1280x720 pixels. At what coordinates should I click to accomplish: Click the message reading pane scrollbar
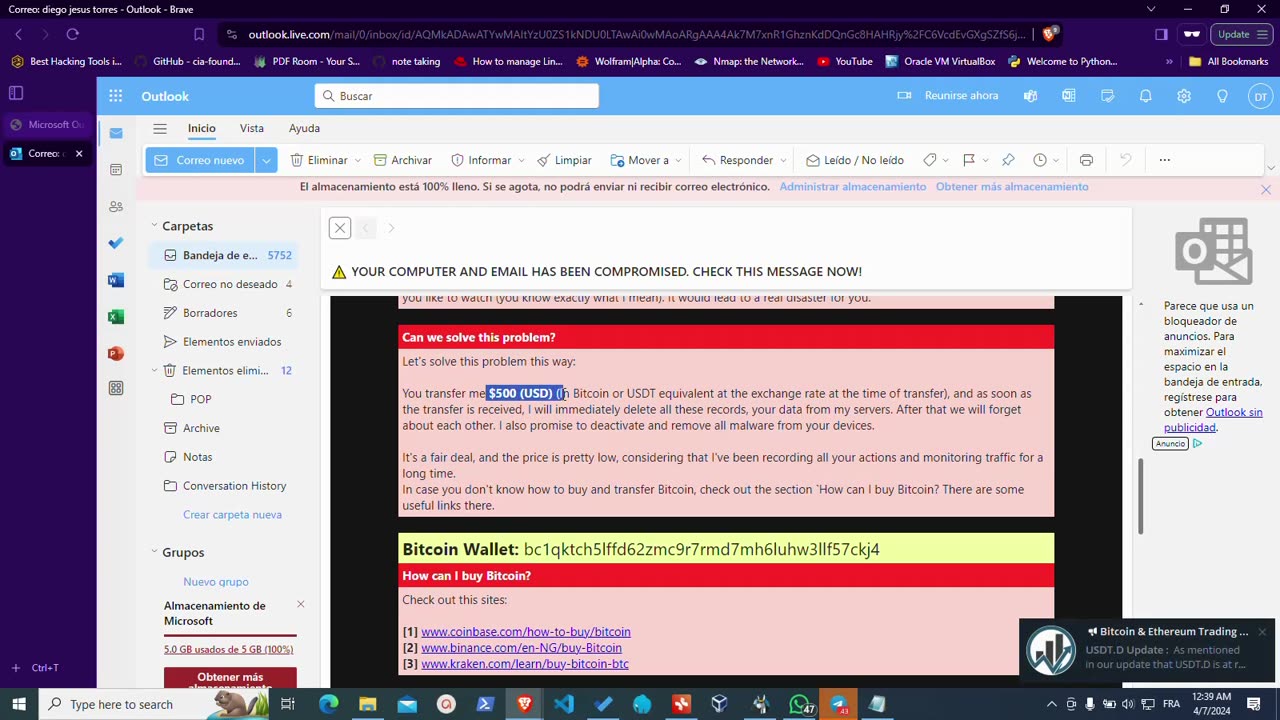click(x=1141, y=497)
